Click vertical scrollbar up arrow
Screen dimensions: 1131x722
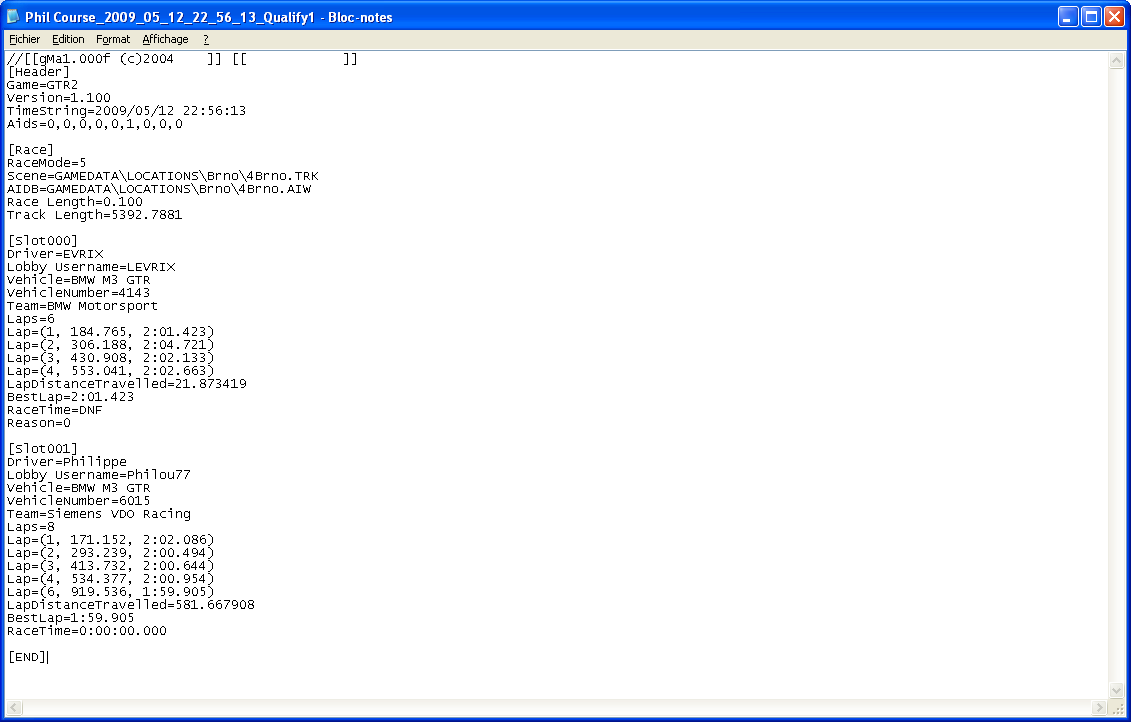point(1116,61)
